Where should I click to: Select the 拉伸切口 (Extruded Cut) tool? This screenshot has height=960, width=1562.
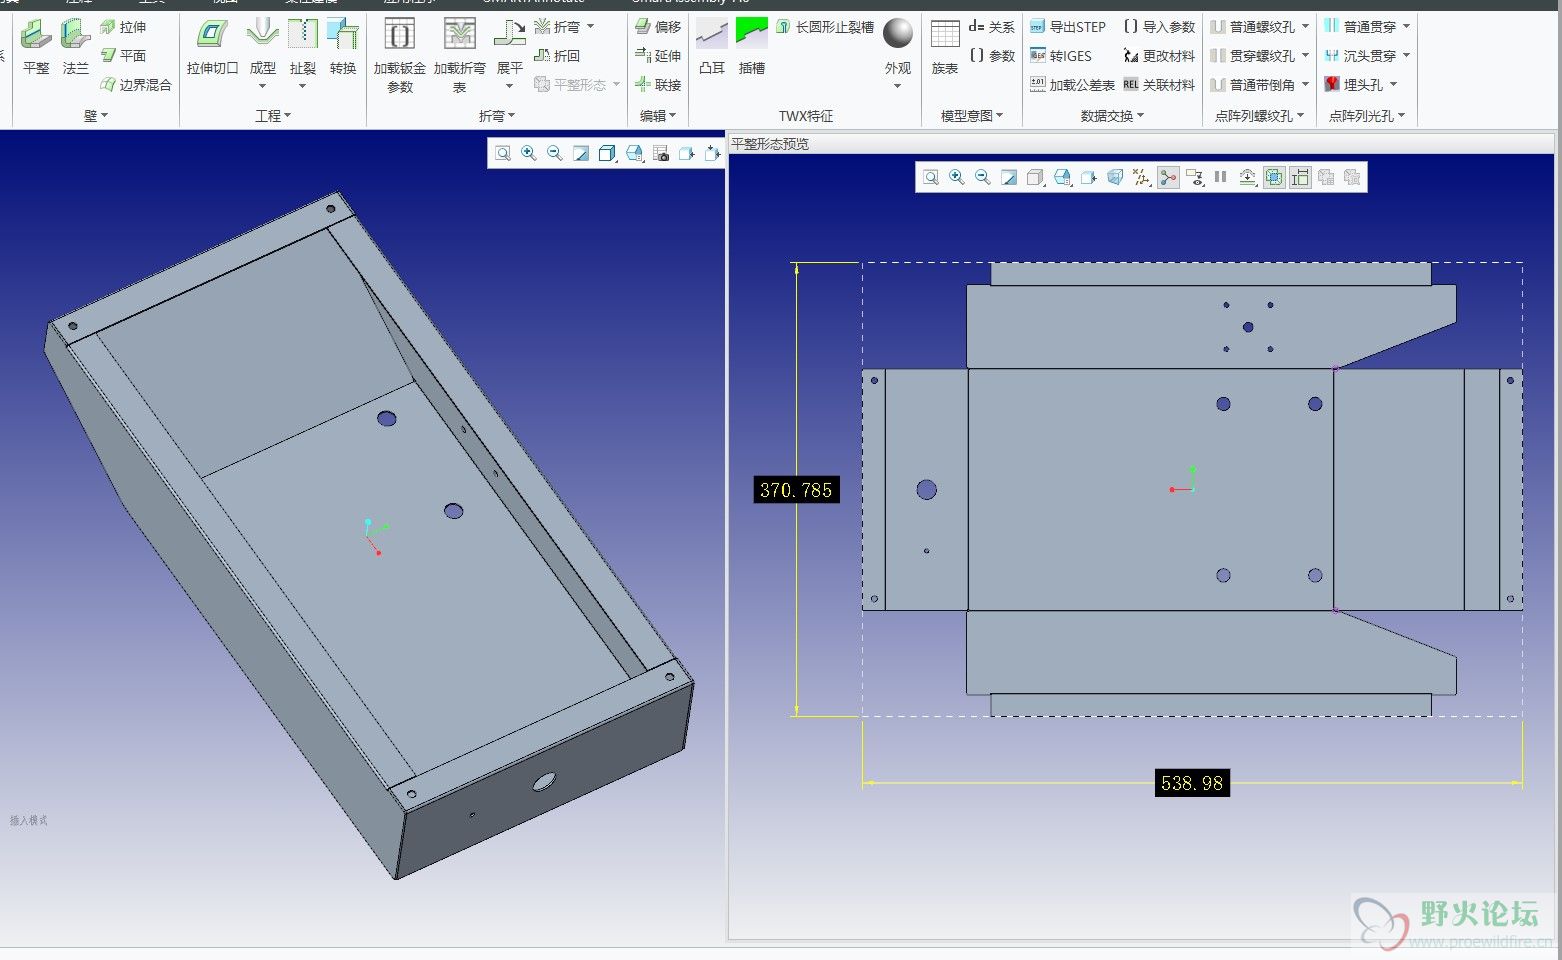(212, 47)
